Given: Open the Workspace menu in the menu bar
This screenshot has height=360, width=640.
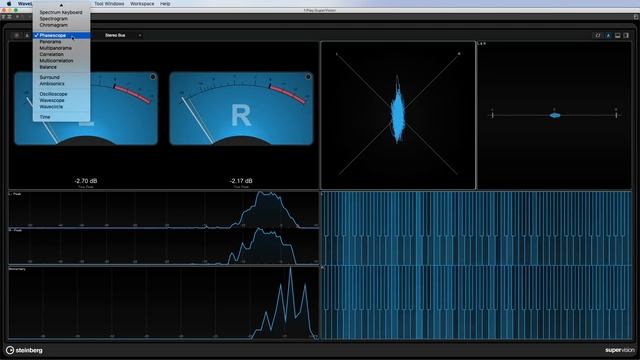Looking at the screenshot, I should (142, 4).
